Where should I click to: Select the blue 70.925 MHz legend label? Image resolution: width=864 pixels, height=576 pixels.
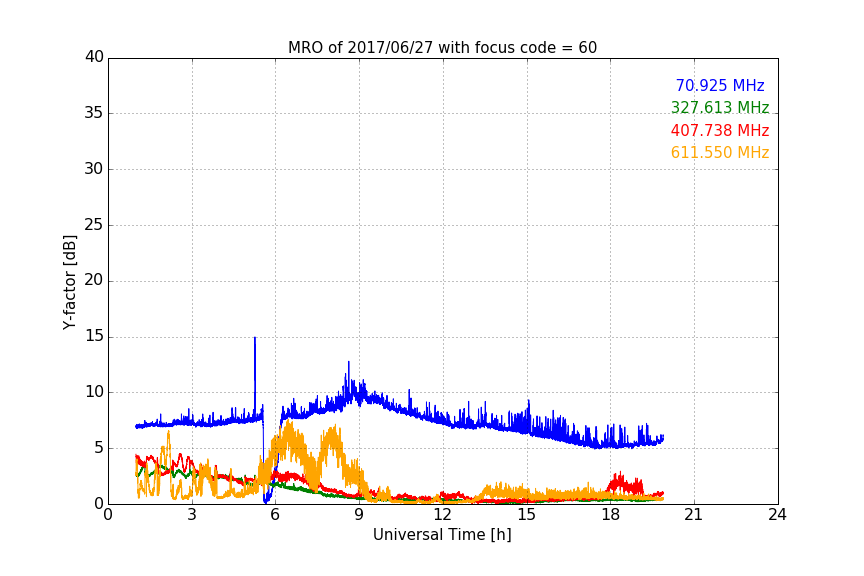click(720, 85)
